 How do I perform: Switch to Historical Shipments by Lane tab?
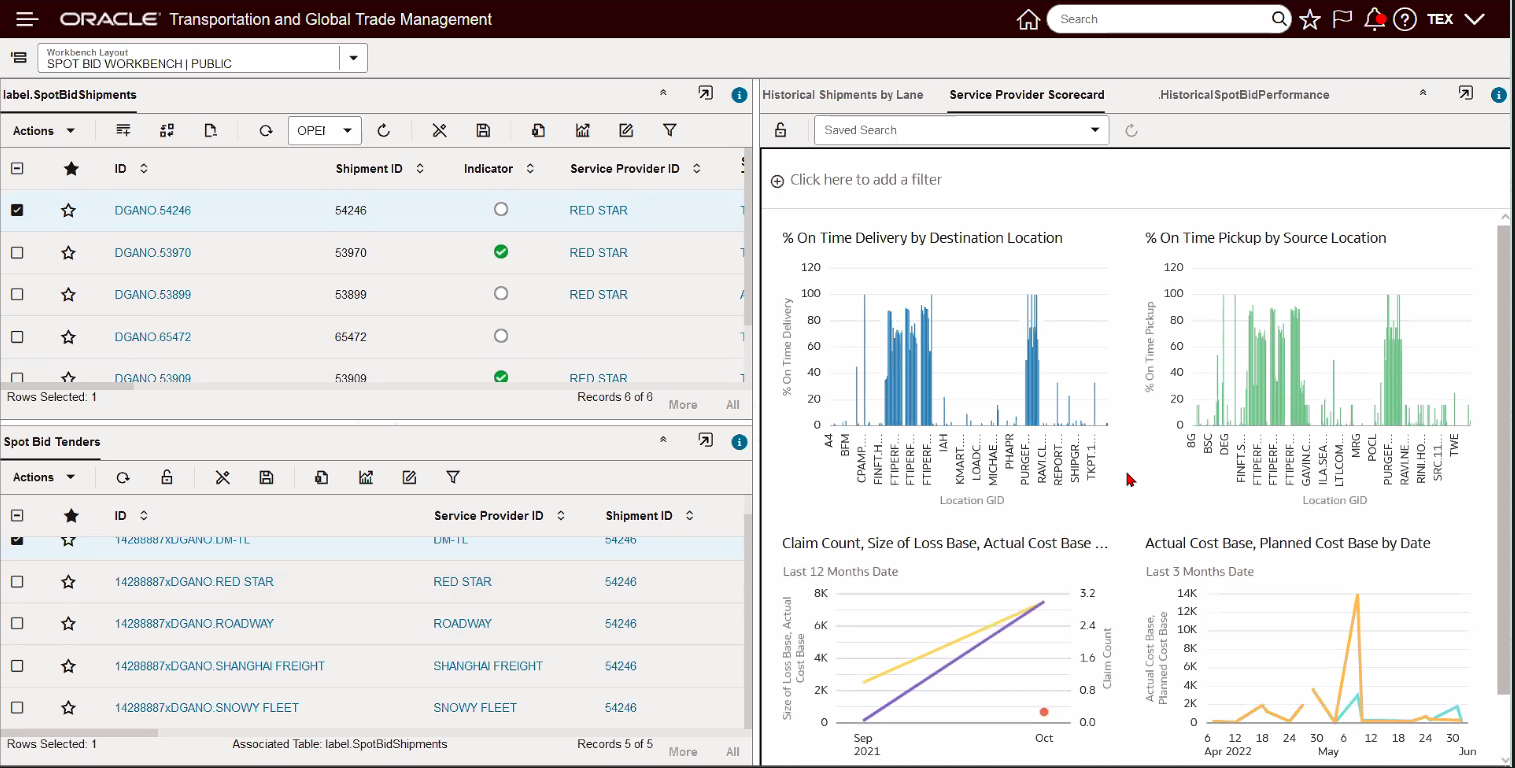(x=842, y=95)
